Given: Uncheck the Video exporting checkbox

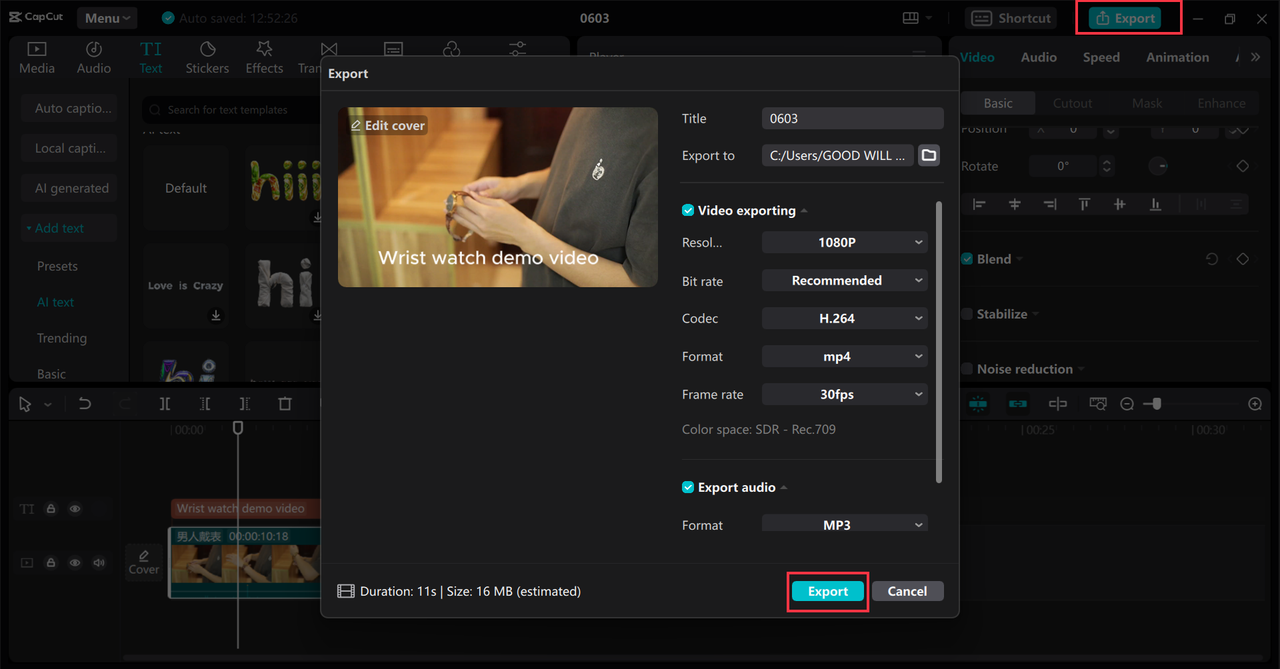Looking at the screenshot, I should (688, 210).
